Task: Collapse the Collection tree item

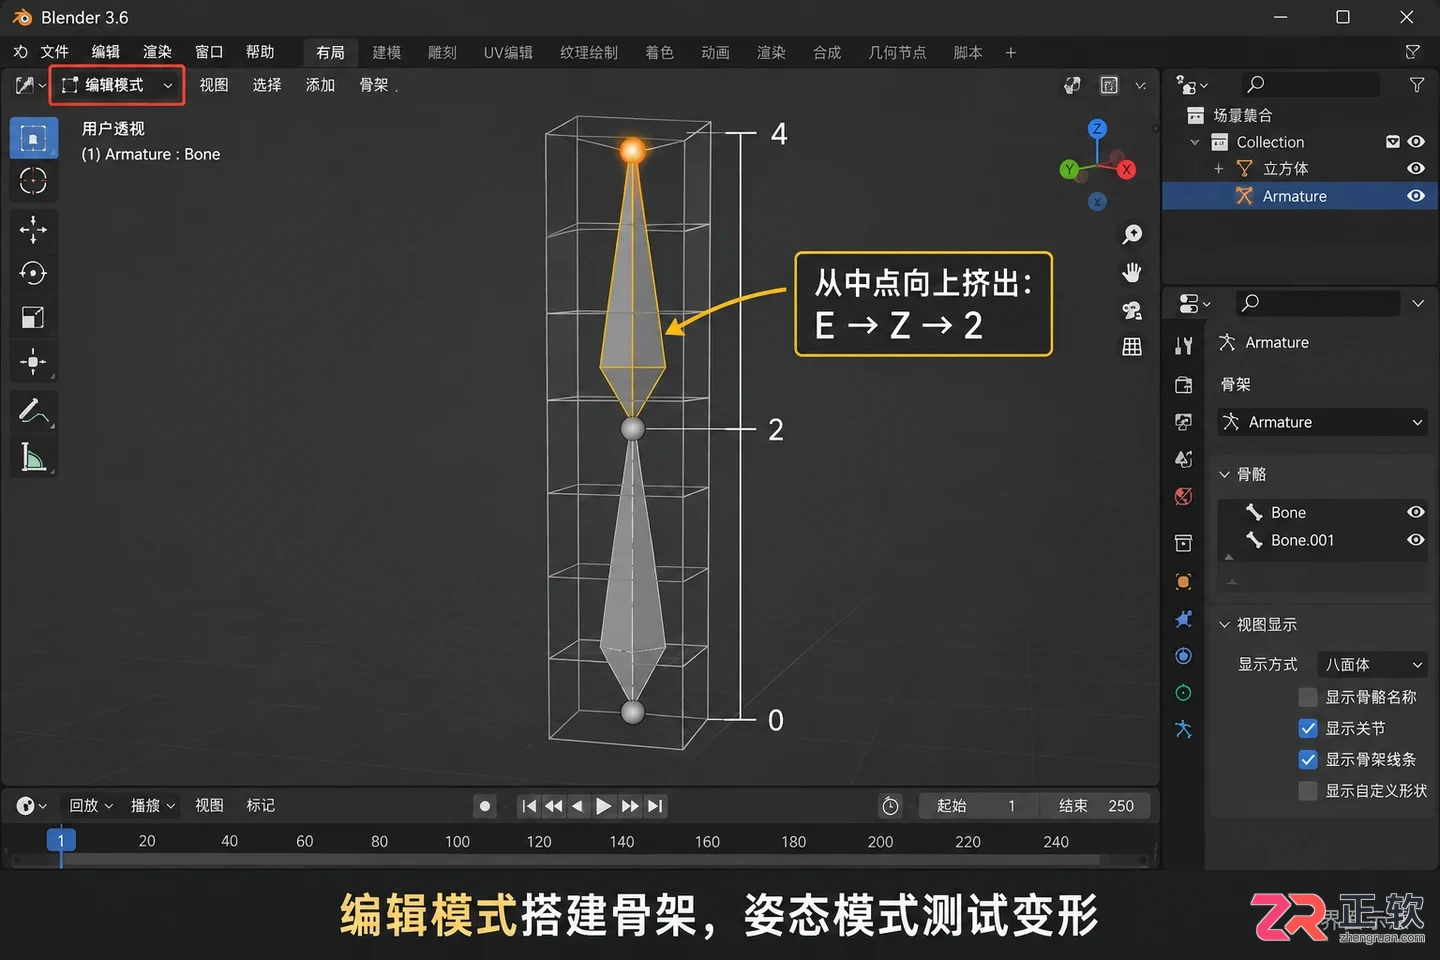Action: [1195, 142]
